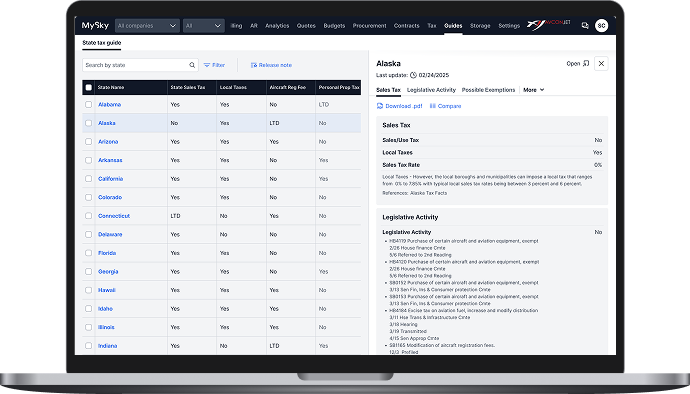
Task: Click the Open button text
Action: coord(573,64)
